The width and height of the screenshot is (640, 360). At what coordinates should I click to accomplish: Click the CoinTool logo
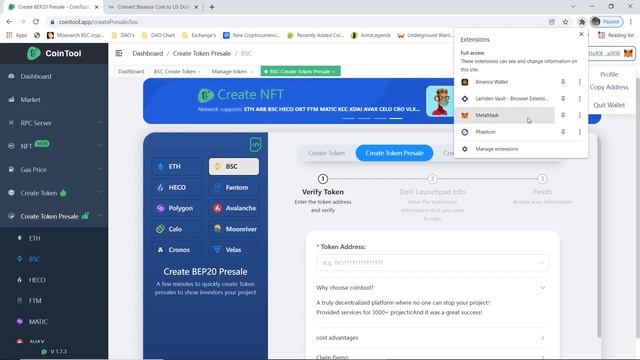coord(54,53)
